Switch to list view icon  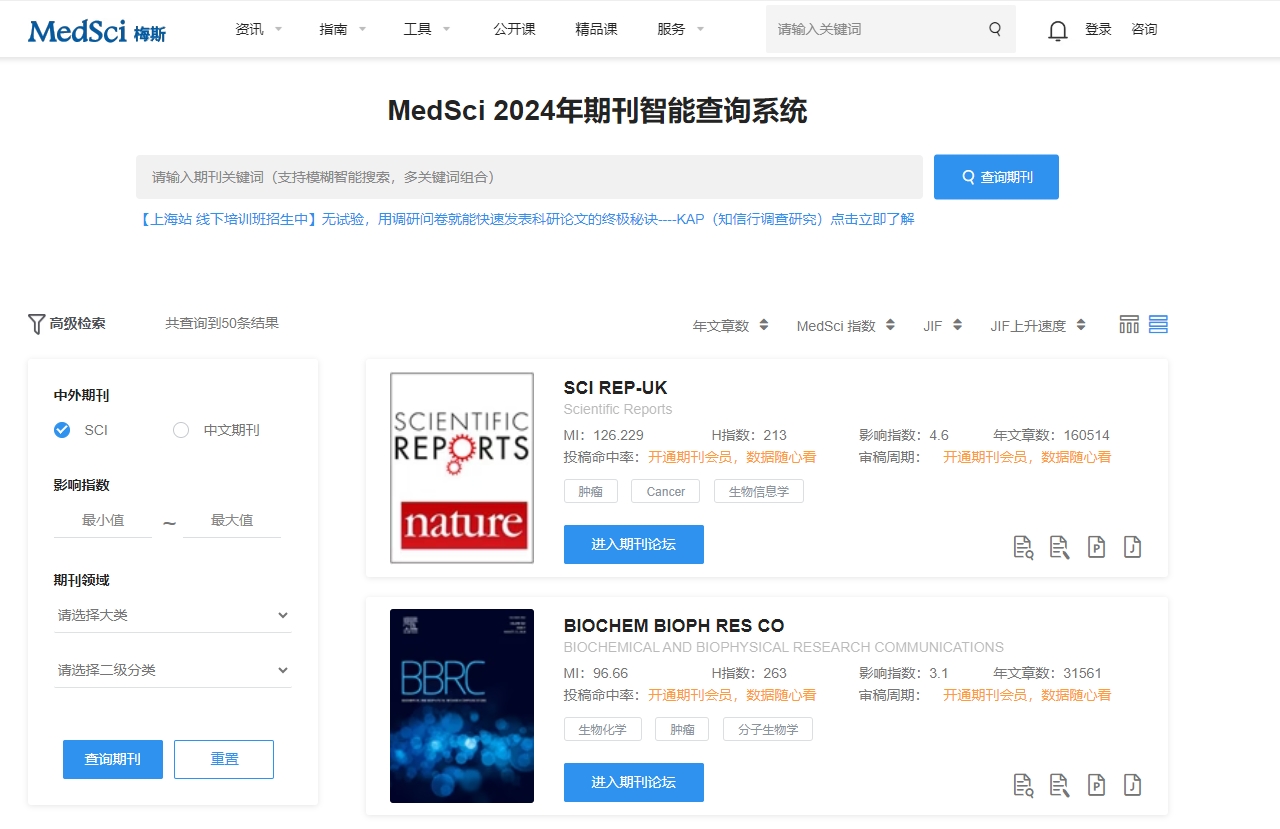click(1158, 324)
